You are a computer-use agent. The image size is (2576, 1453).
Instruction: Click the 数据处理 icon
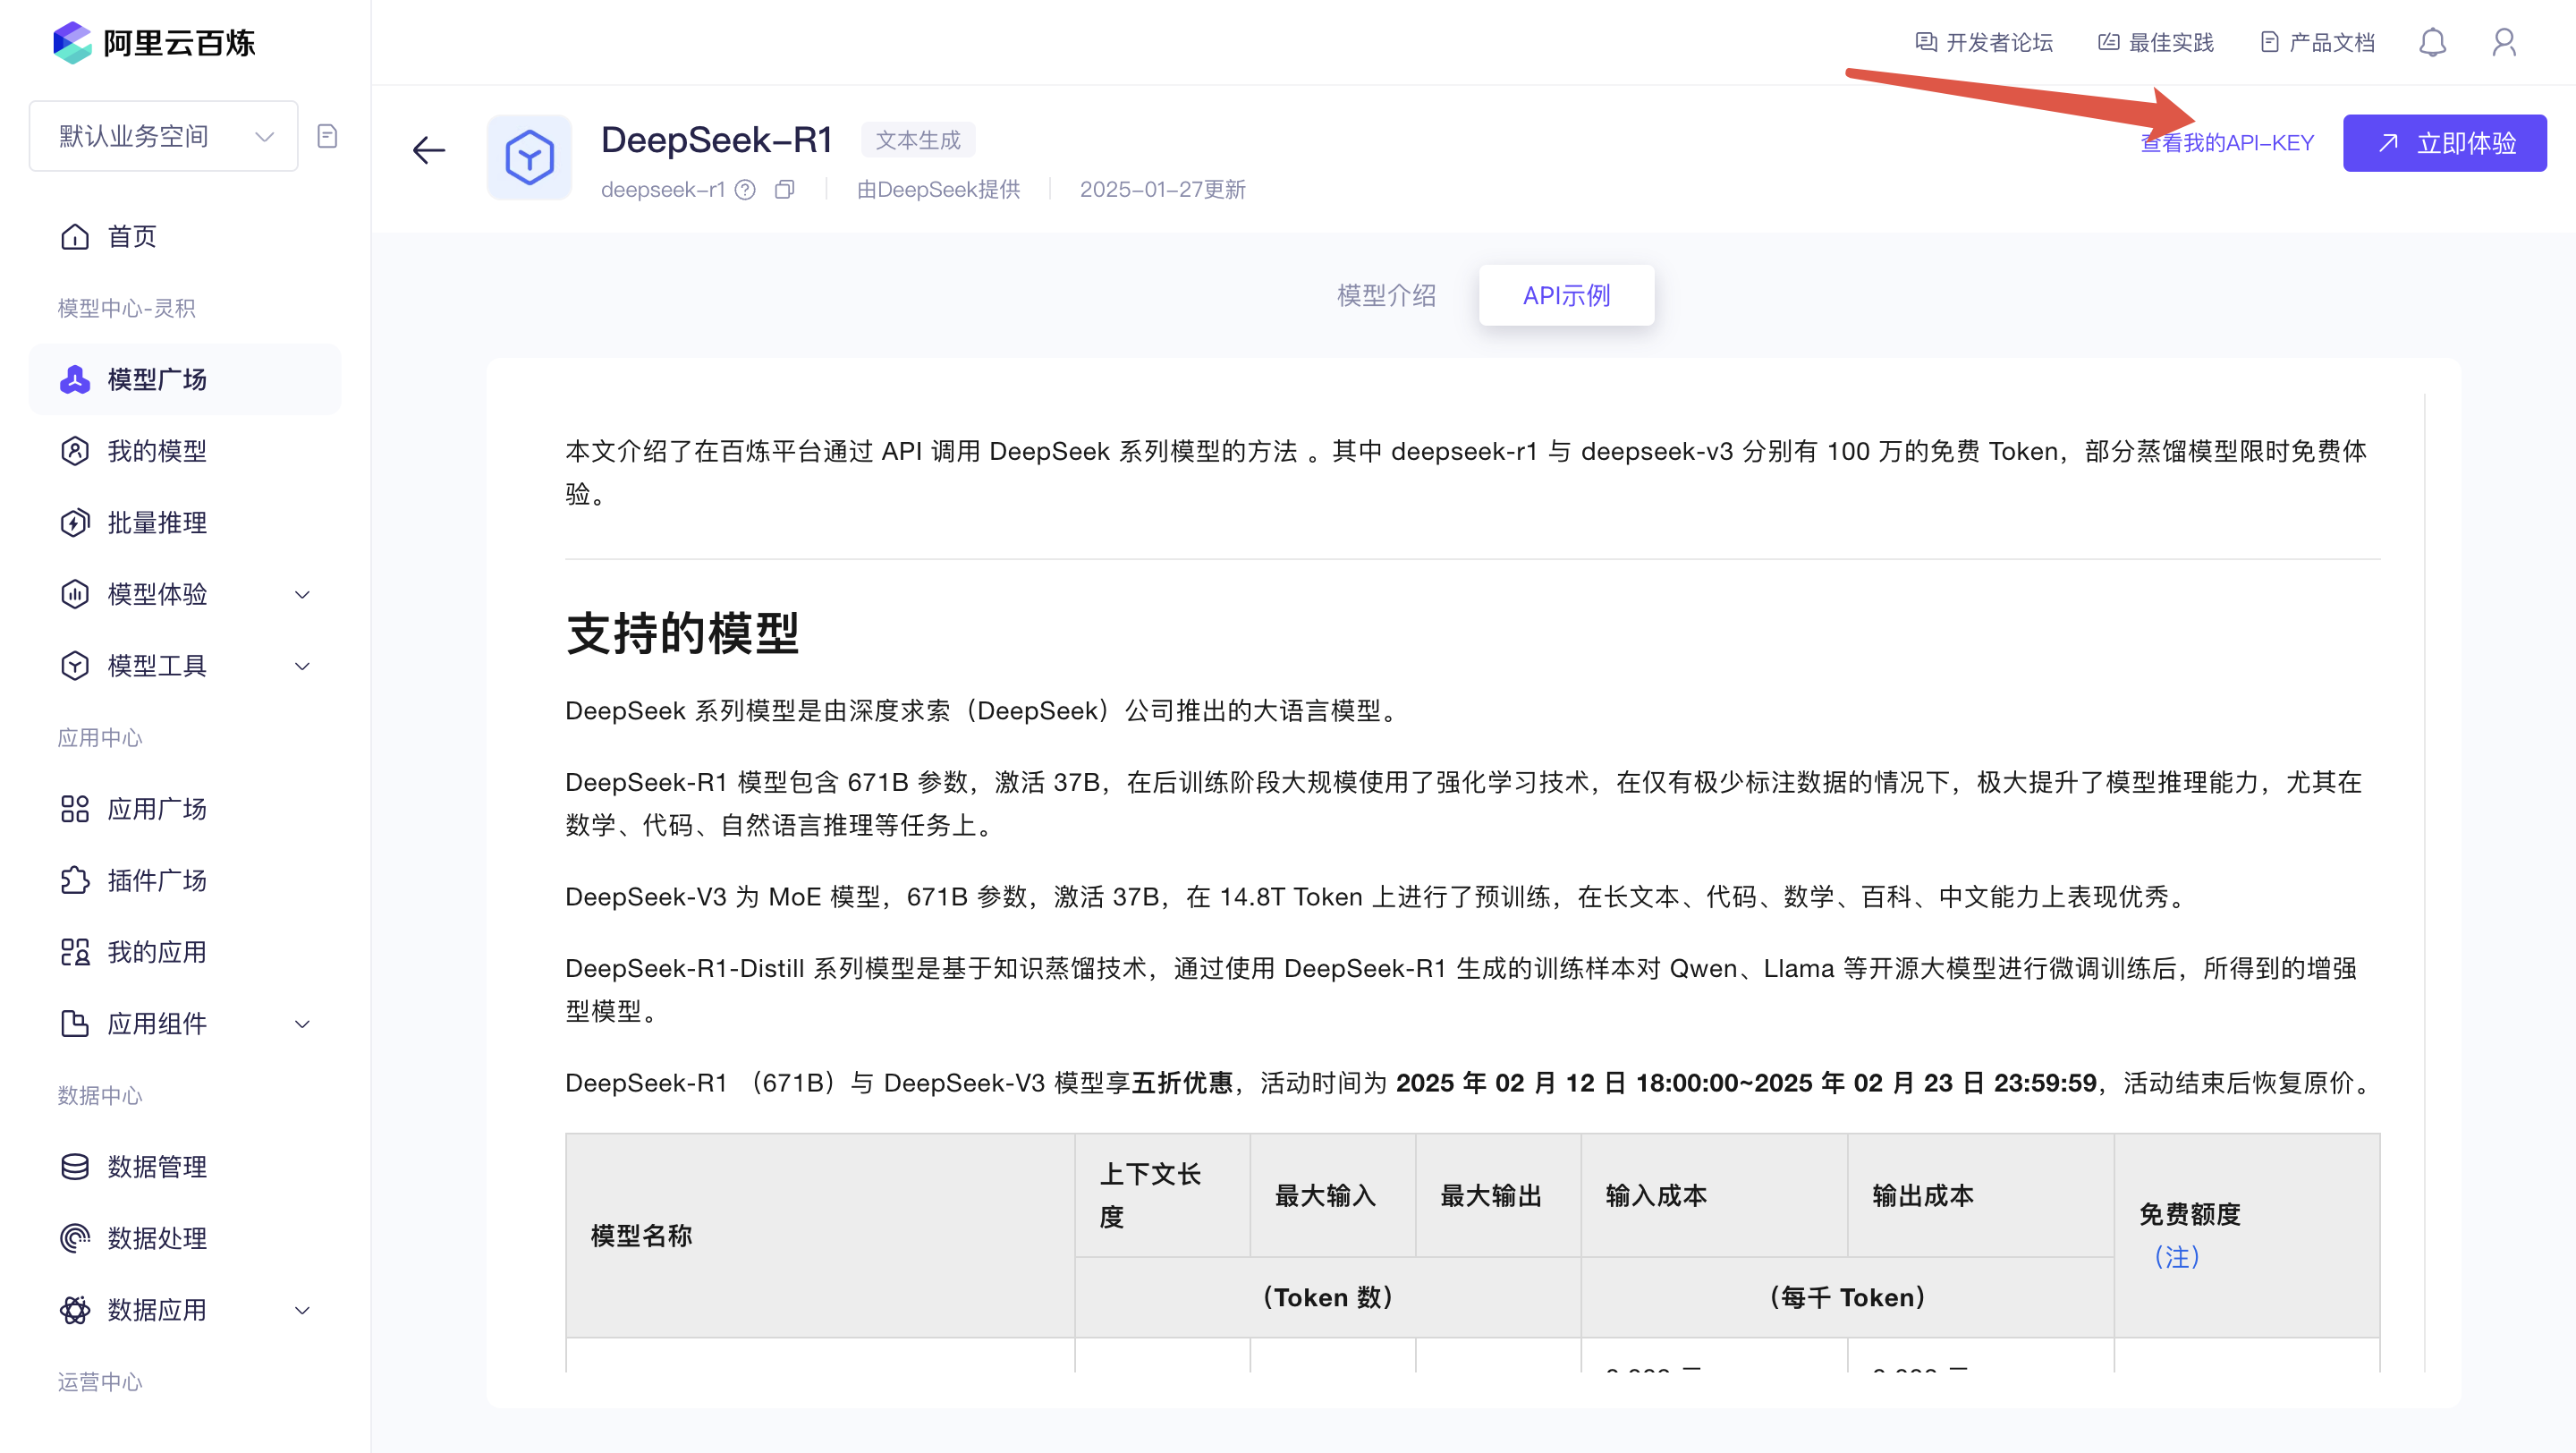[75, 1238]
